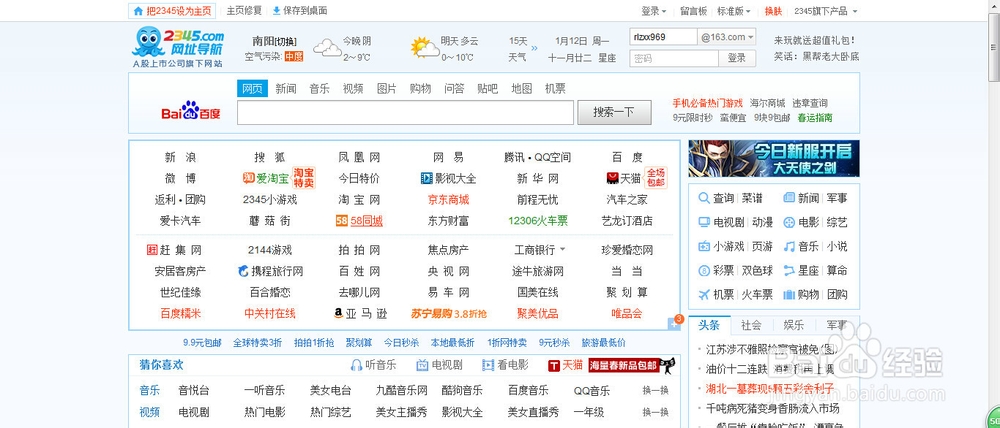1000x428 pixels.
Task: Expand the 工商银行 dropdown arrow
Action: click(x=562, y=249)
